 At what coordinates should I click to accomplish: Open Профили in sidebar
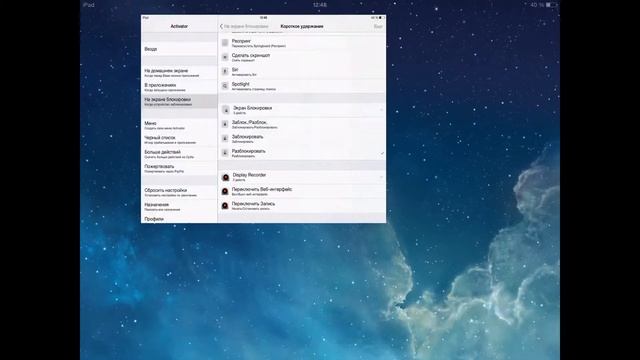[x=179, y=219]
